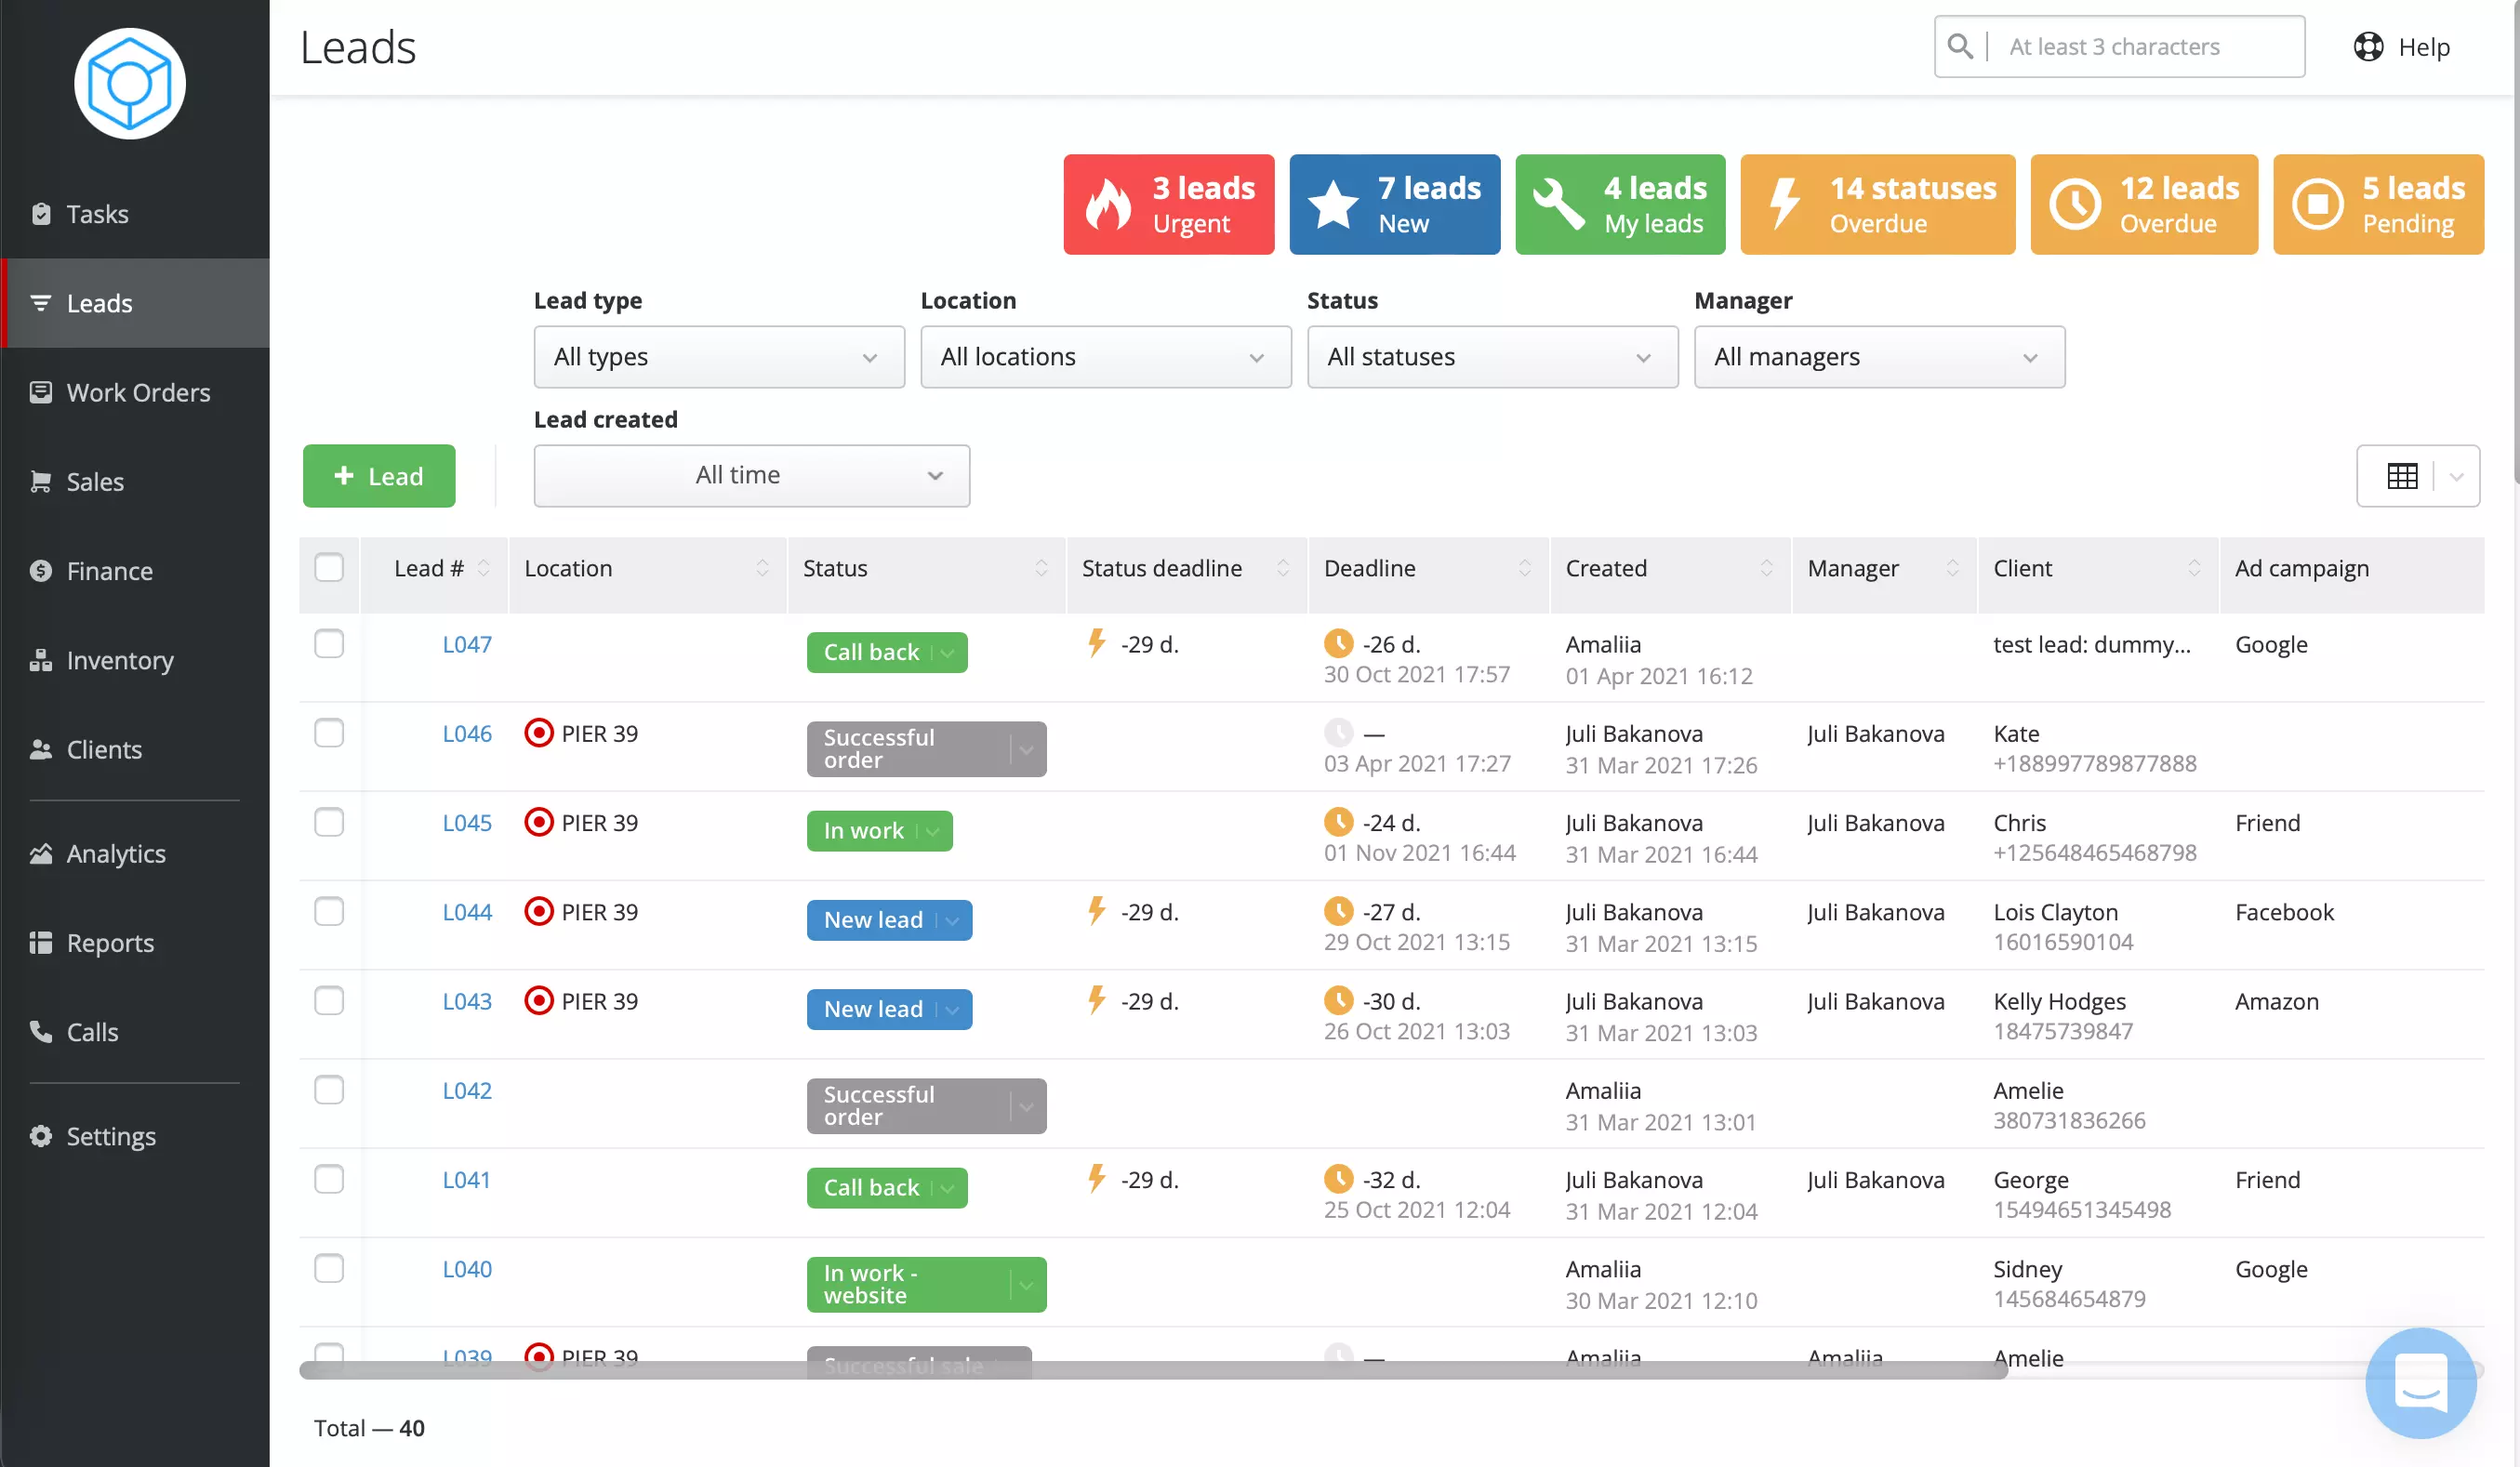
Task: Click the star icon on New leads card
Action: point(1334,204)
